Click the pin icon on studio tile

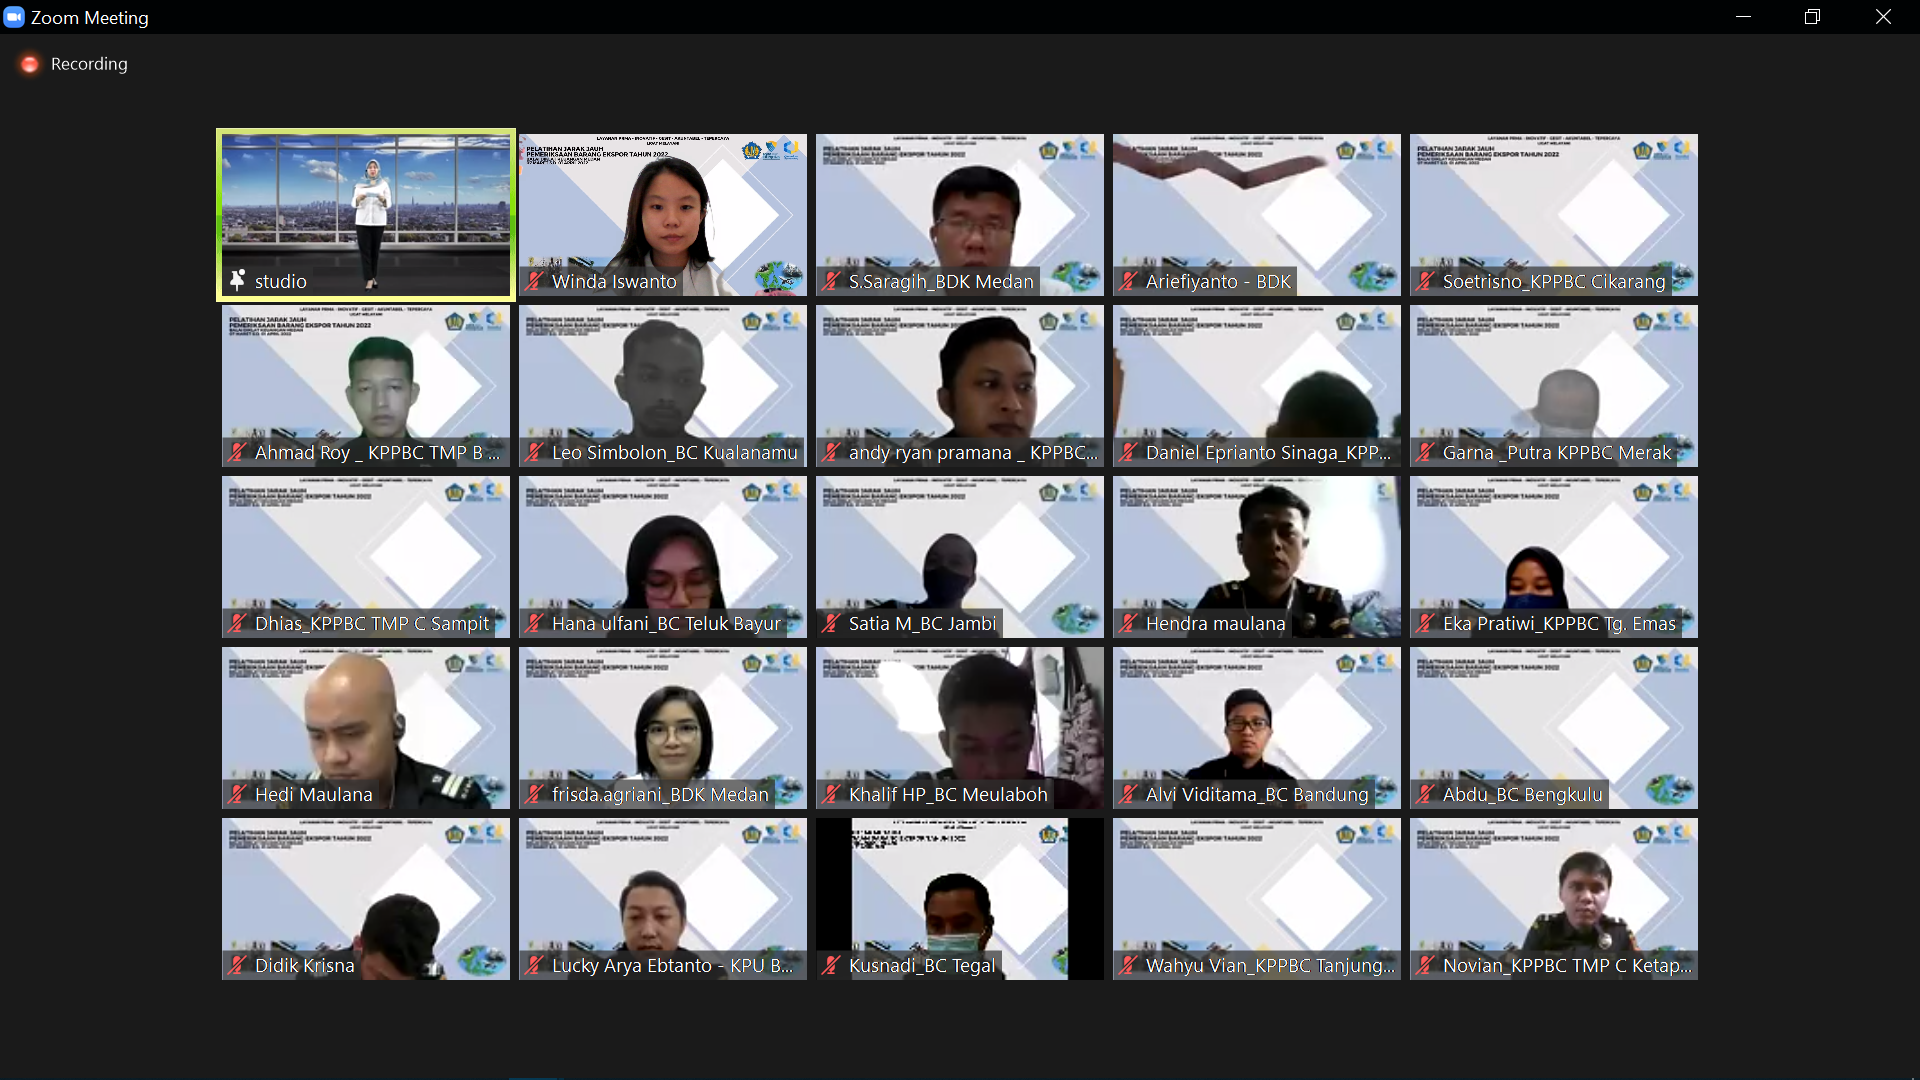(x=237, y=281)
